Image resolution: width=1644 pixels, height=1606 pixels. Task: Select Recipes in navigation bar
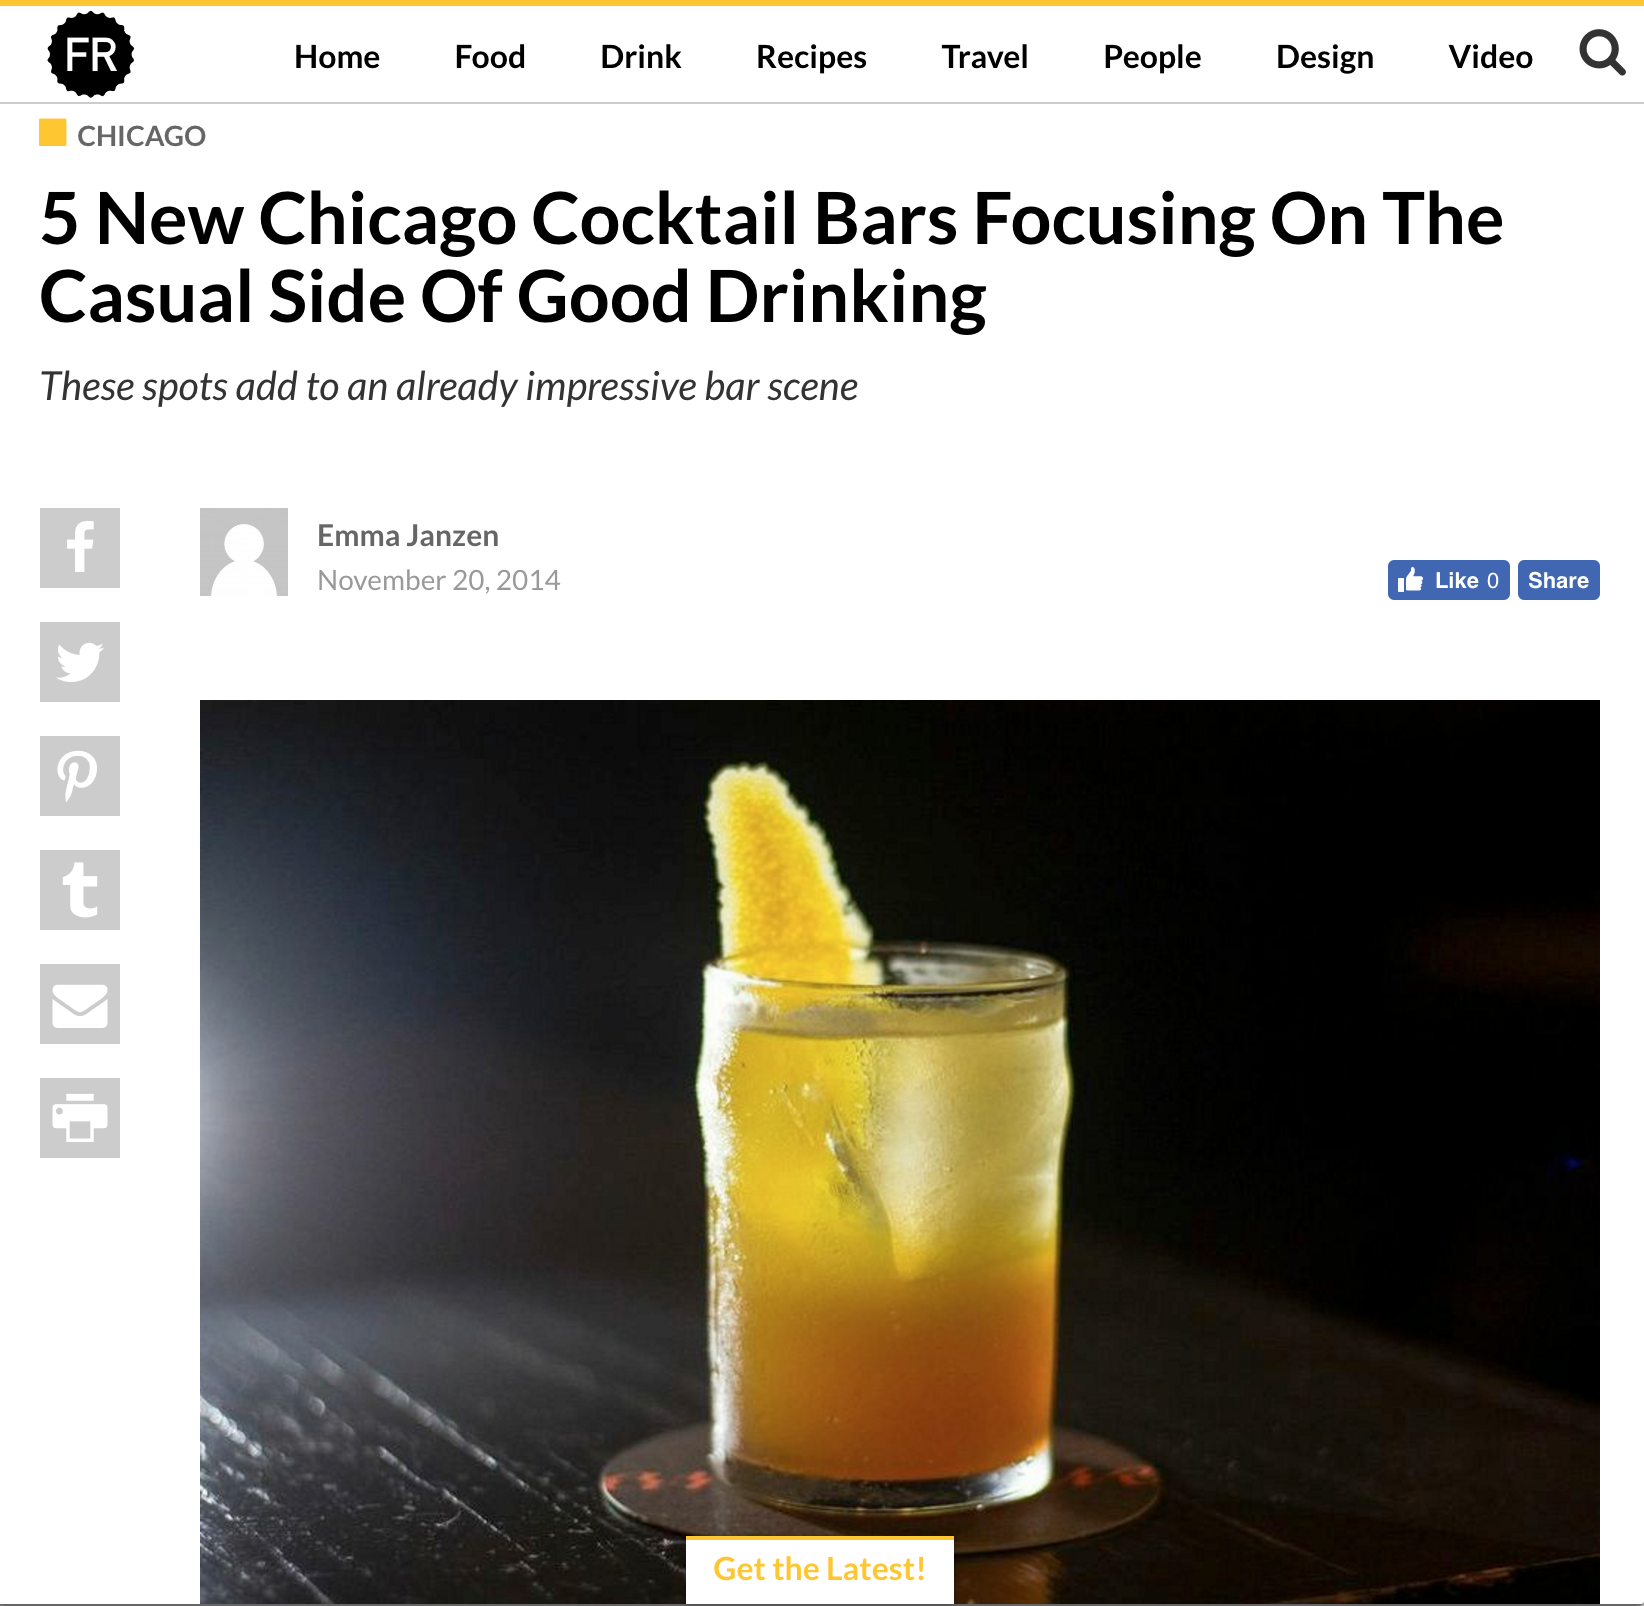(811, 57)
